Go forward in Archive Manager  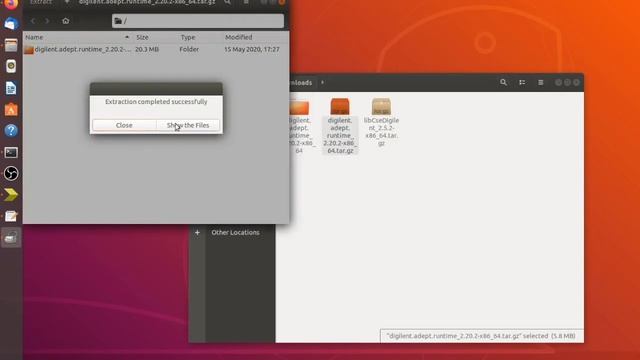47,21
